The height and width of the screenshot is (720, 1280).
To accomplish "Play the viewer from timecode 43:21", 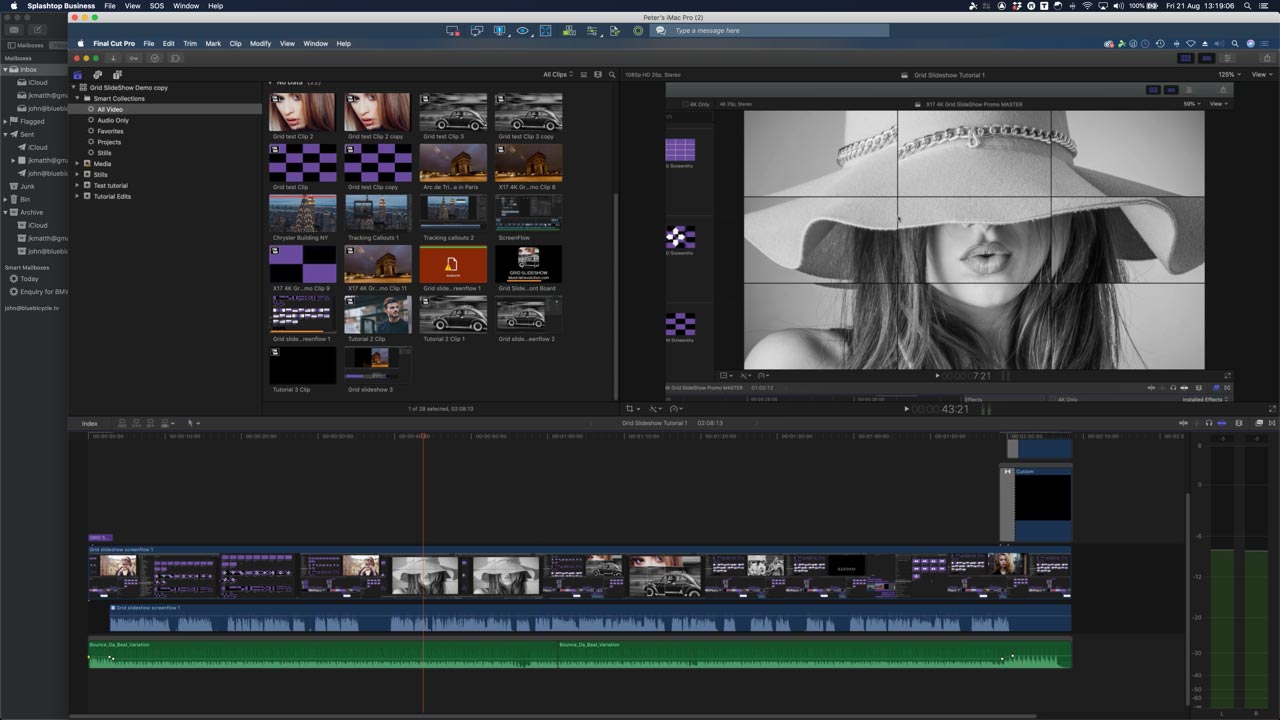I will tap(906, 408).
